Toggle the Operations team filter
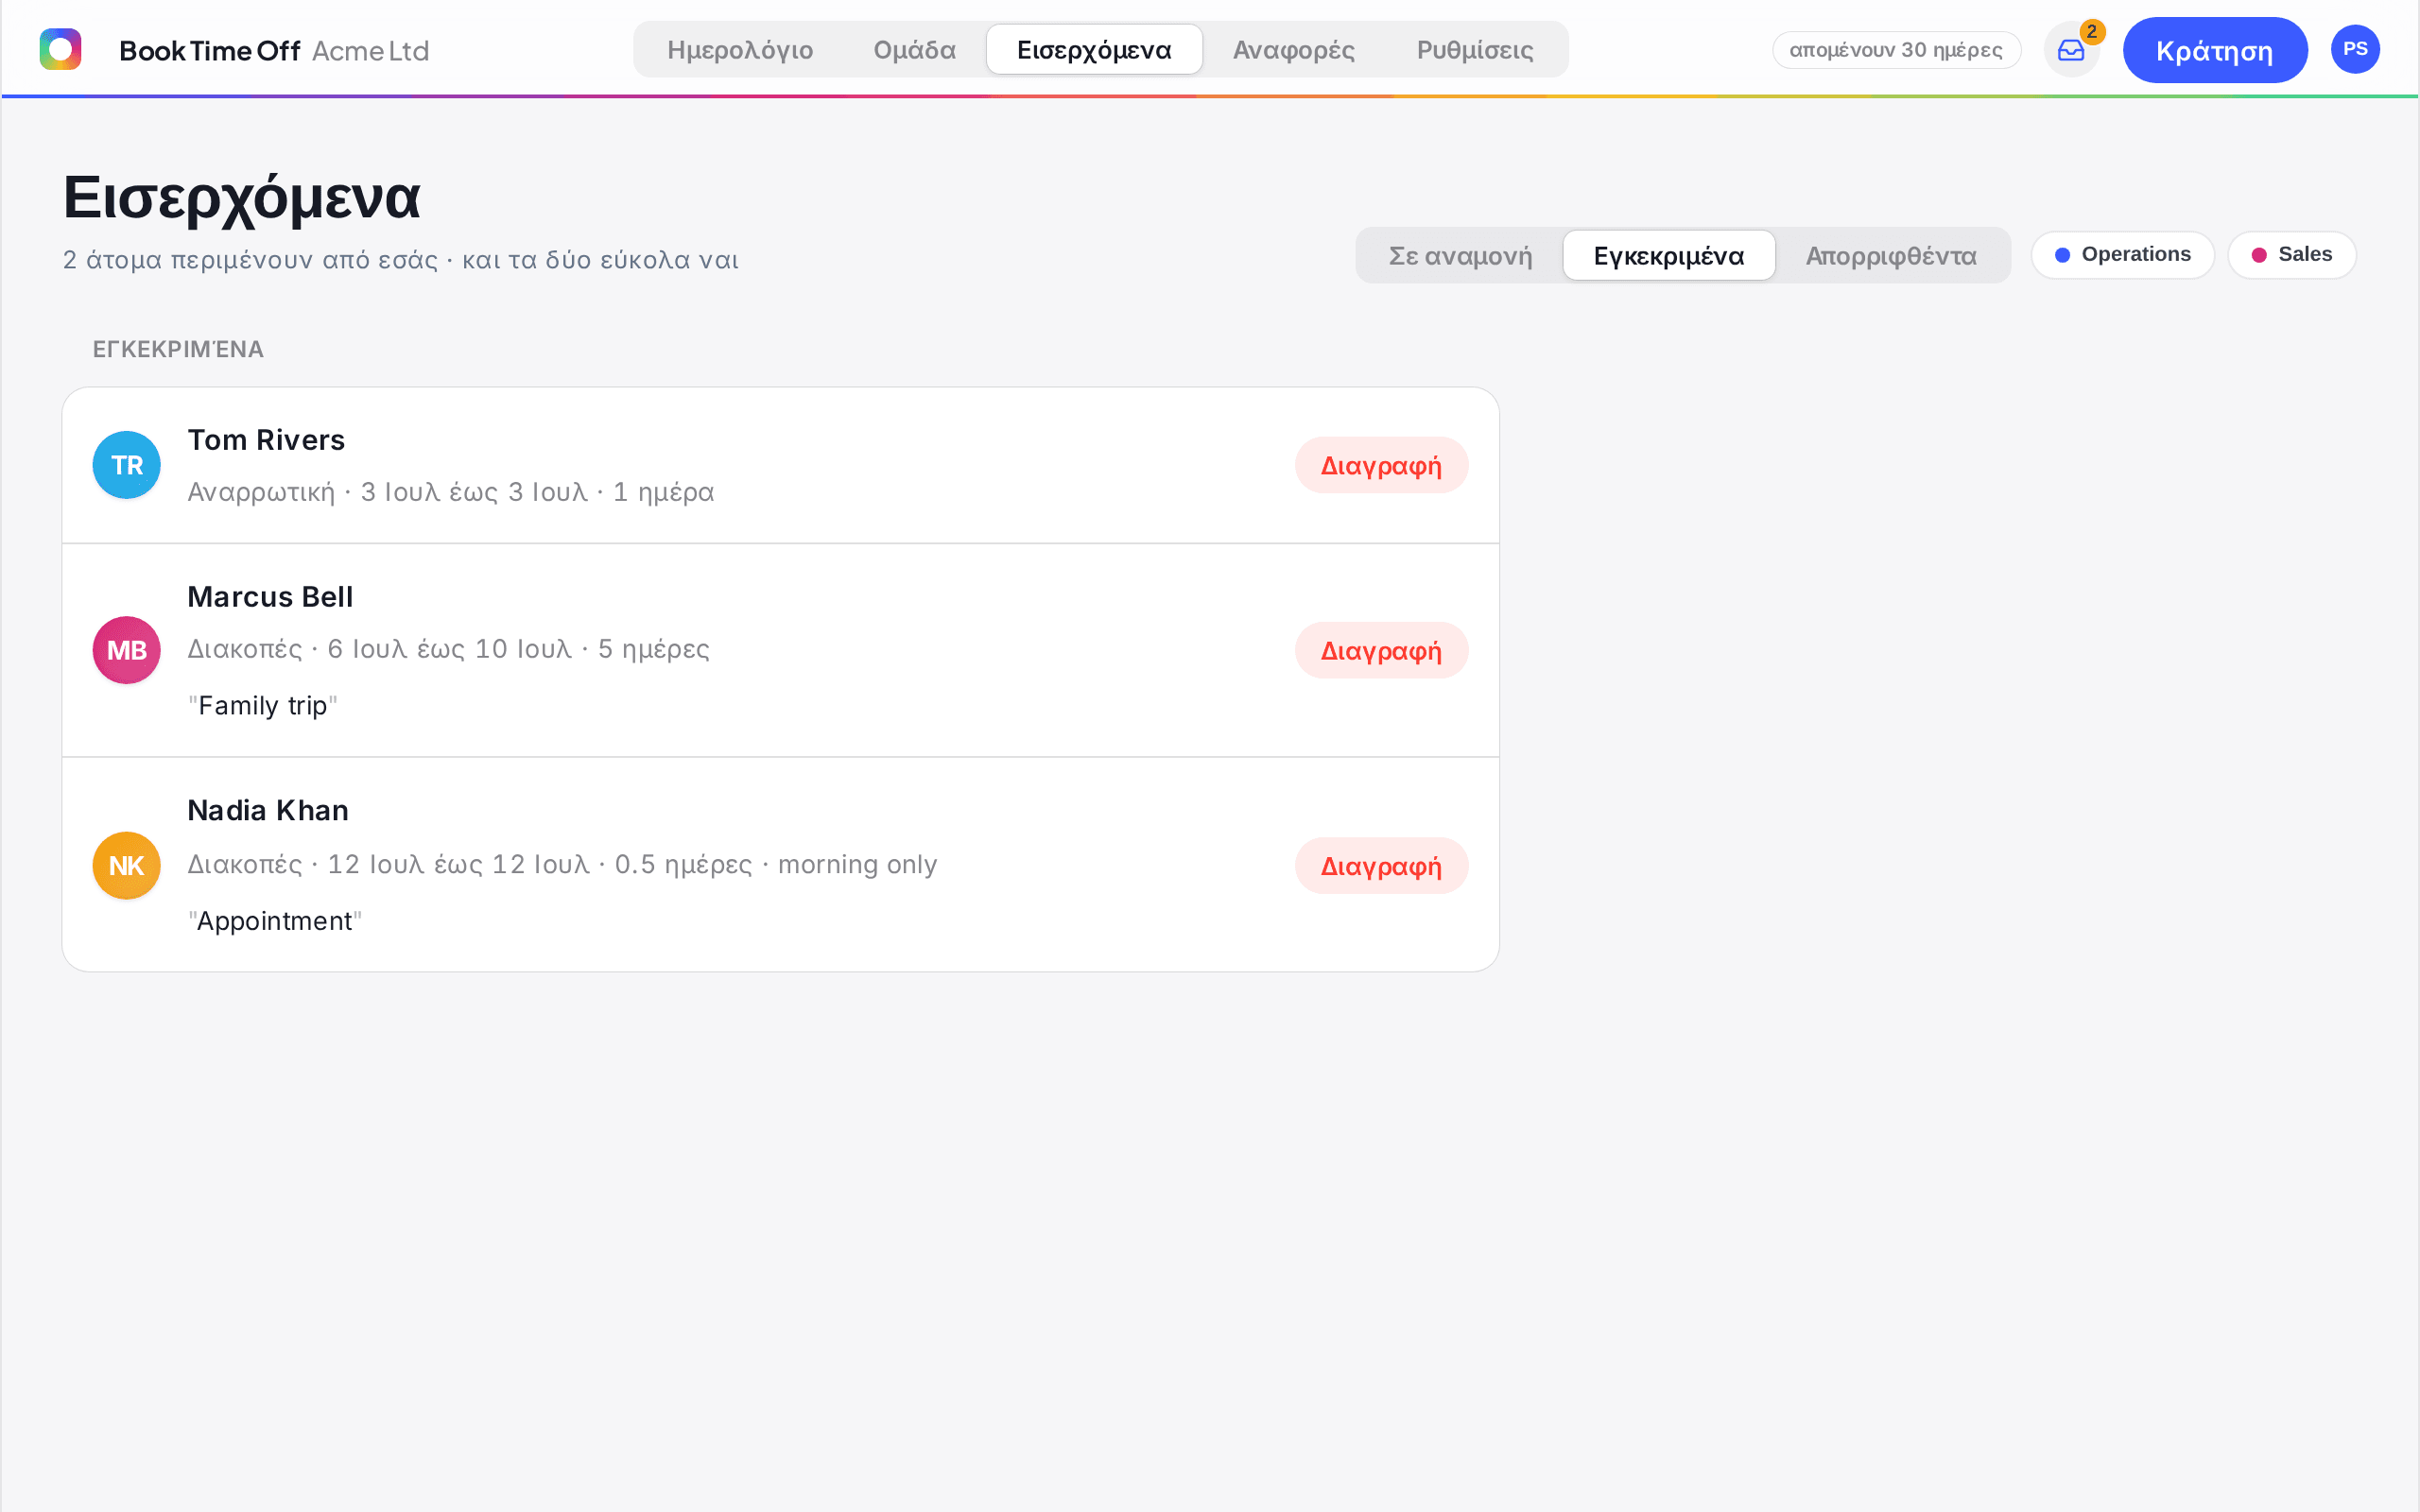The height and width of the screenshot is (1512, 2420). click(2123, 255)
